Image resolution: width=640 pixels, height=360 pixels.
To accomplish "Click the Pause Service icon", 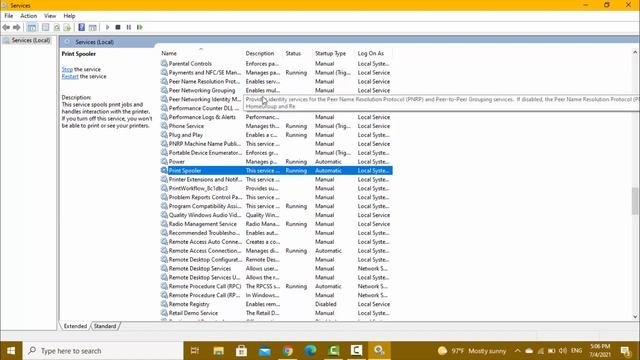I will (129, 27).
